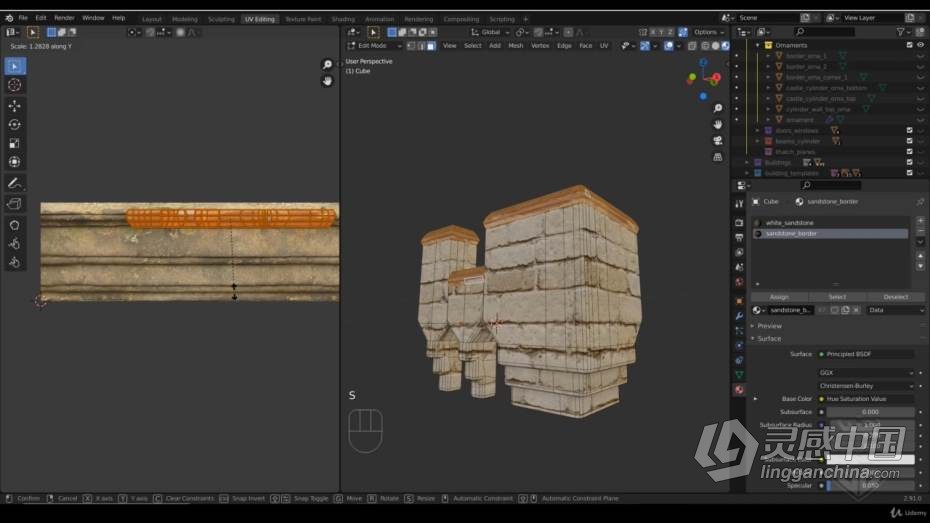930x523 pixels.
Task: Open the outliner filter dropdown
Action: (904, 32)
